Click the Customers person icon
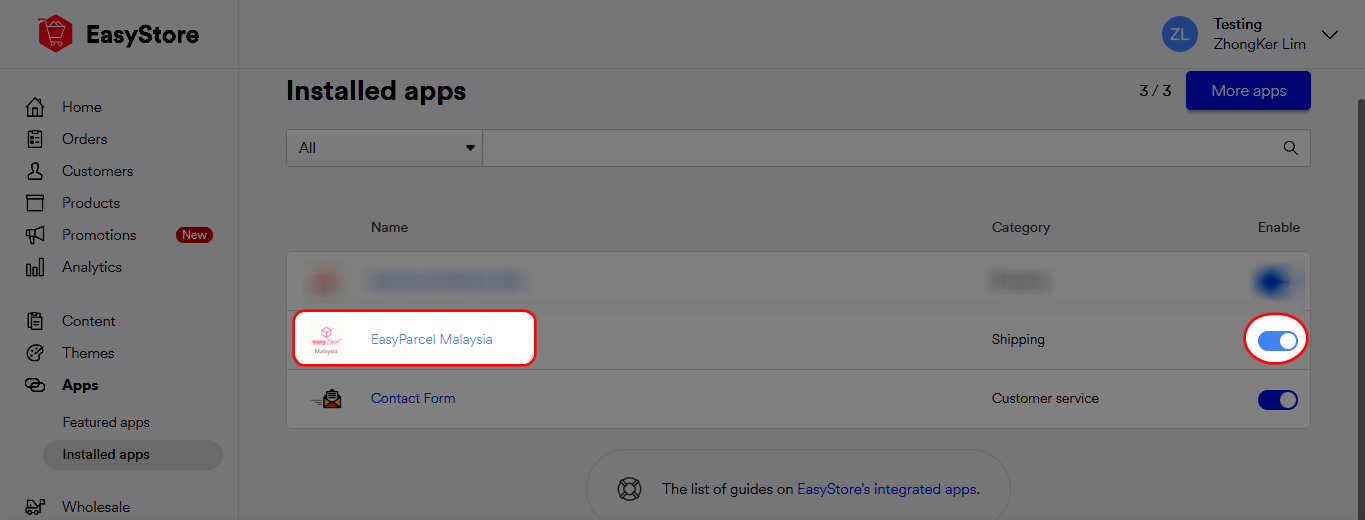This screenshot has height=520, width=1365. point(35,171)
